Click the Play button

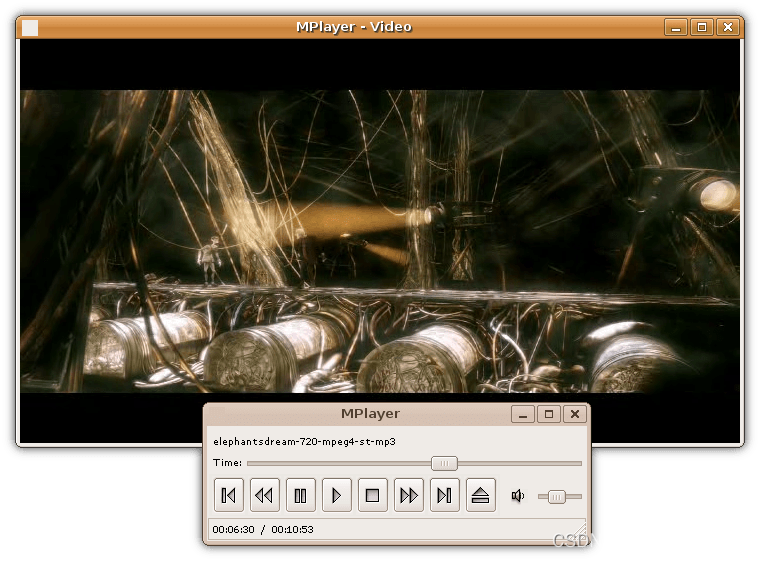(336, 495)
